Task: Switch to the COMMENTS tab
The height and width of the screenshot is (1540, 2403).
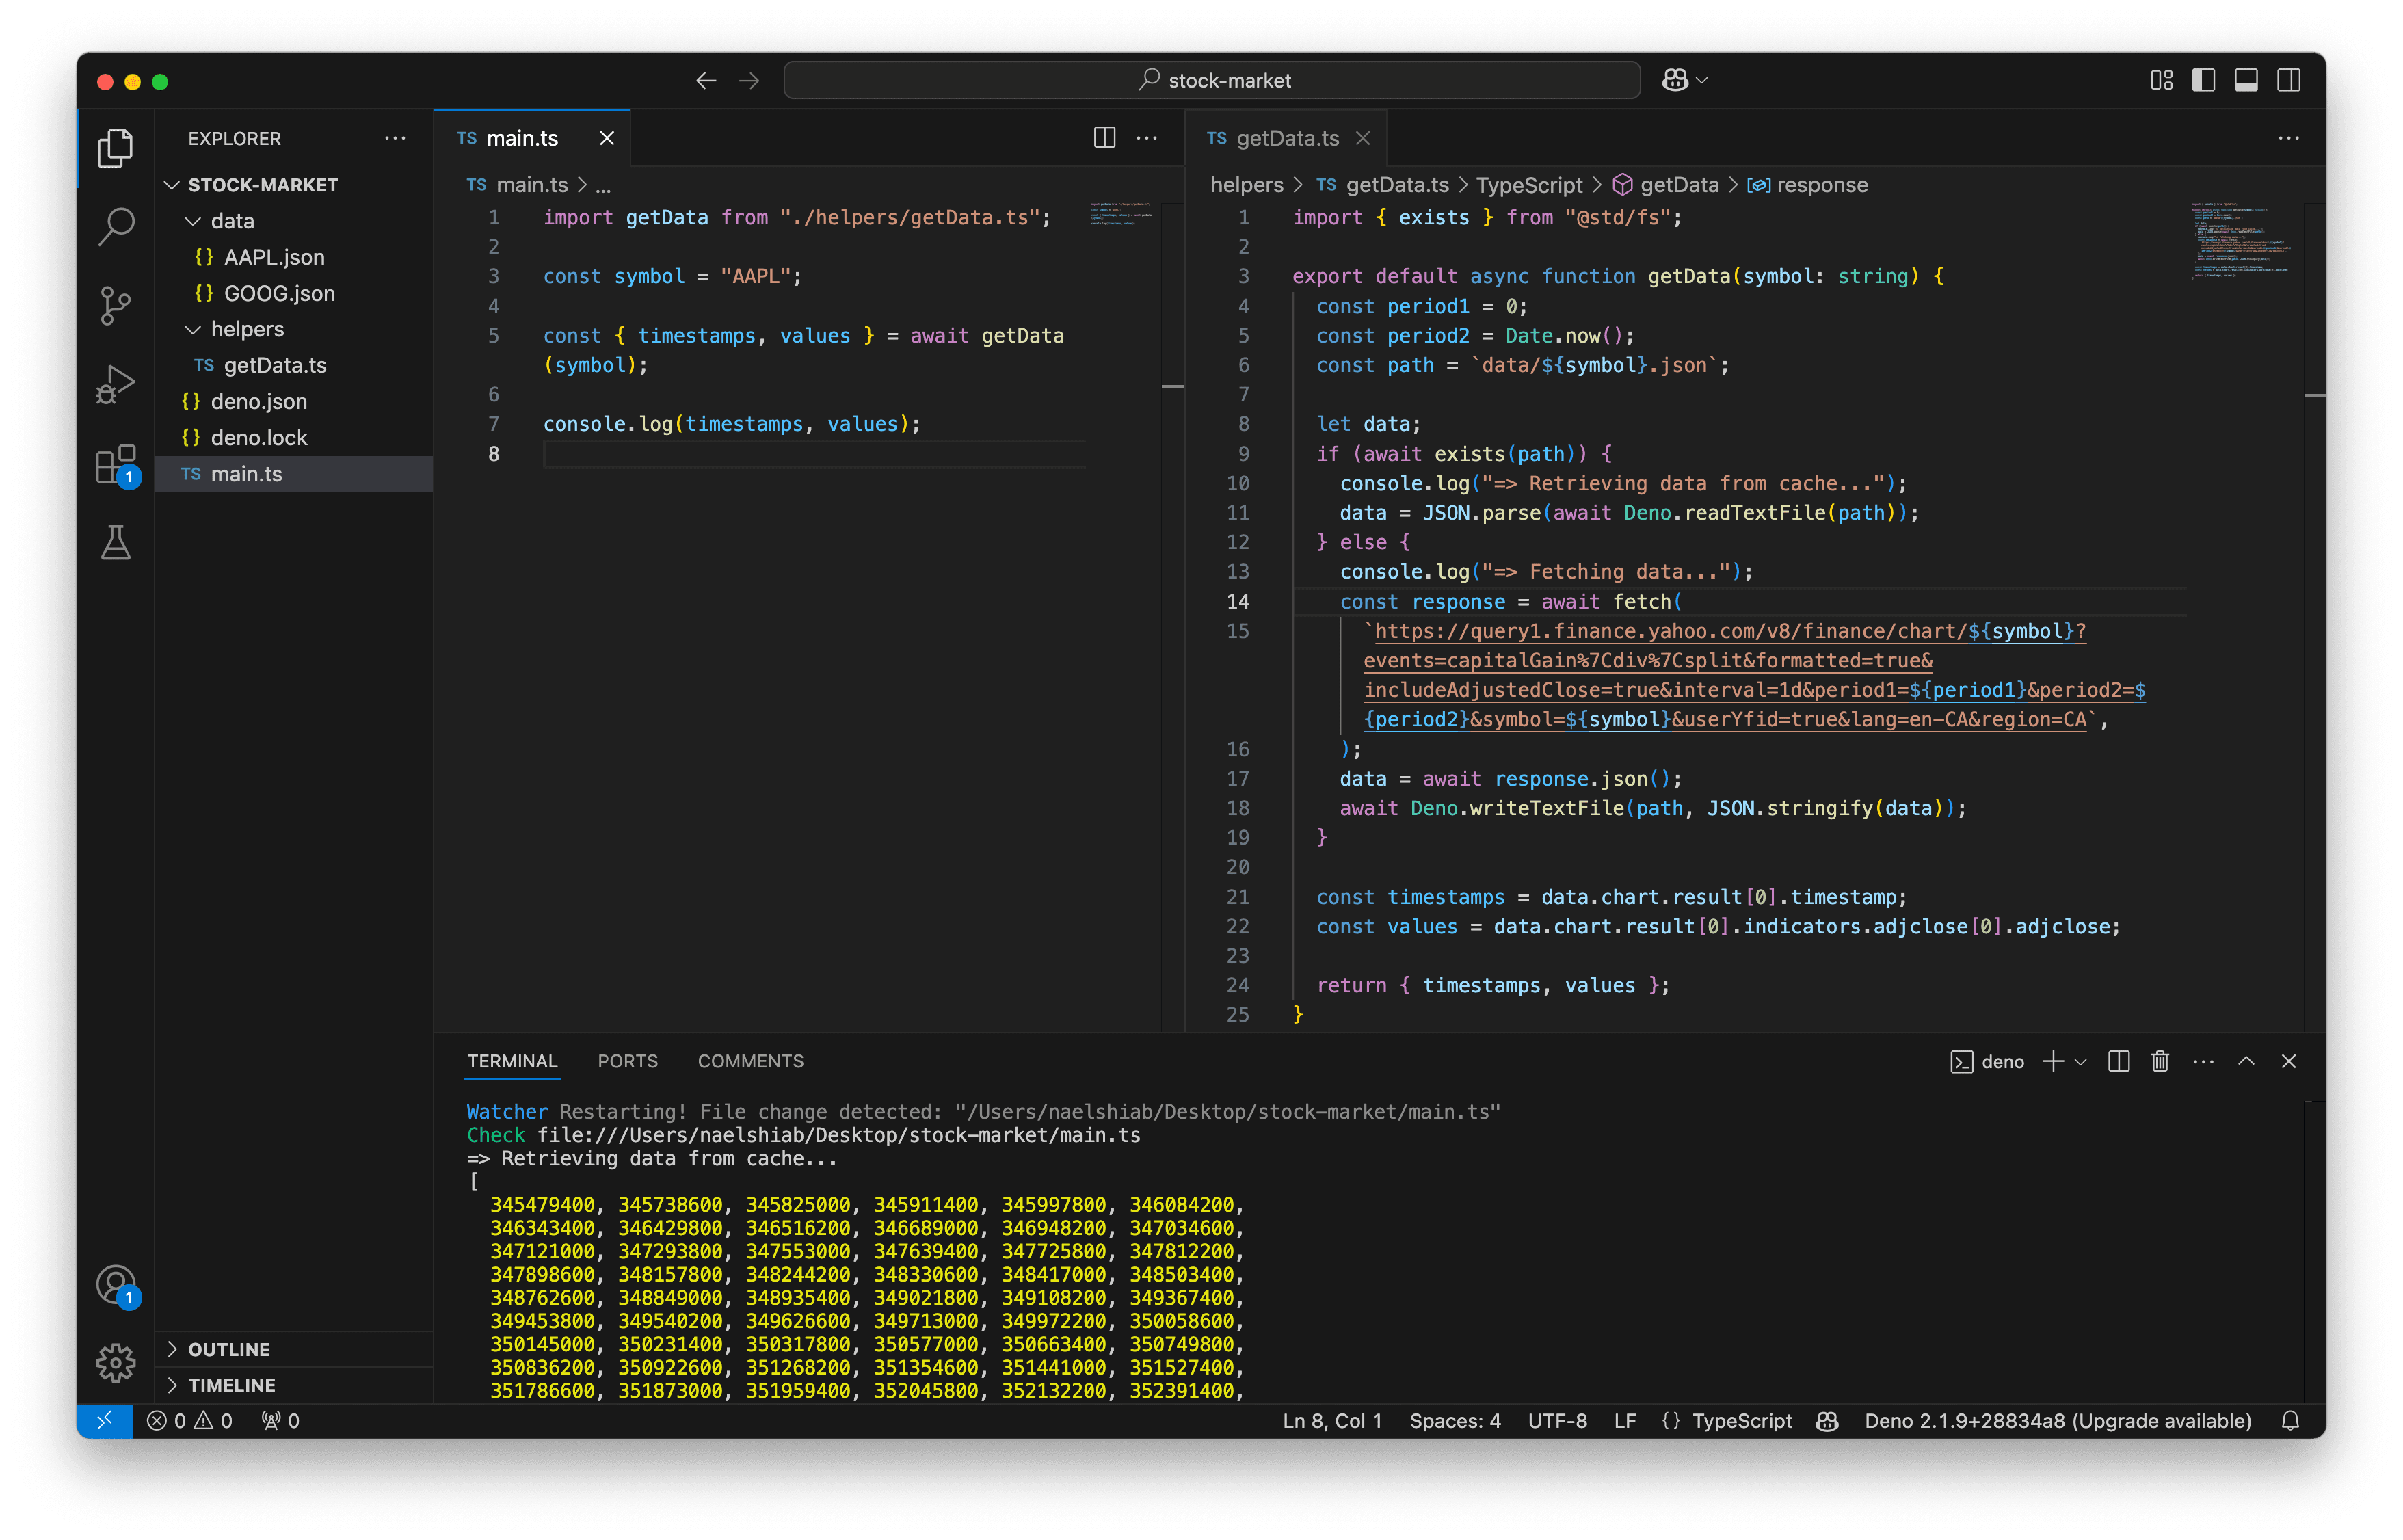Action: [x=750, y=1061]
